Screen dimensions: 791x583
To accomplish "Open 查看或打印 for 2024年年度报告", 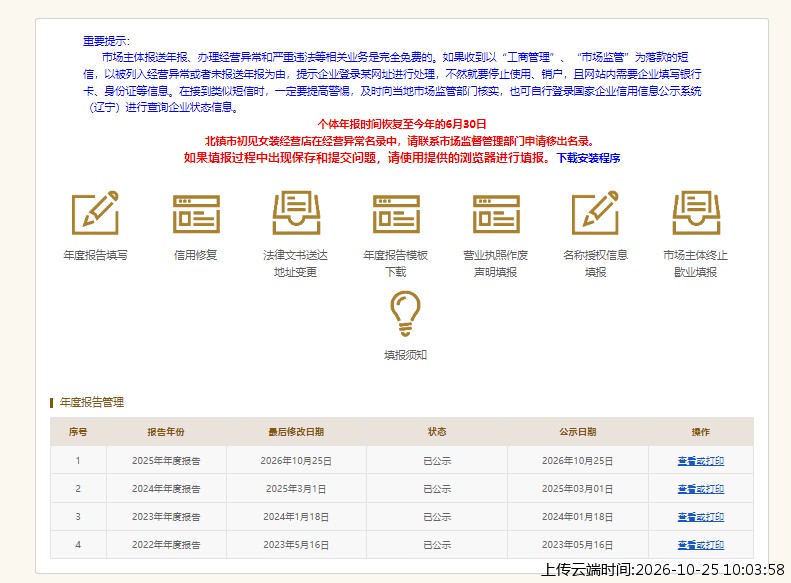I will pyautogui.click(x=701, y=489).
